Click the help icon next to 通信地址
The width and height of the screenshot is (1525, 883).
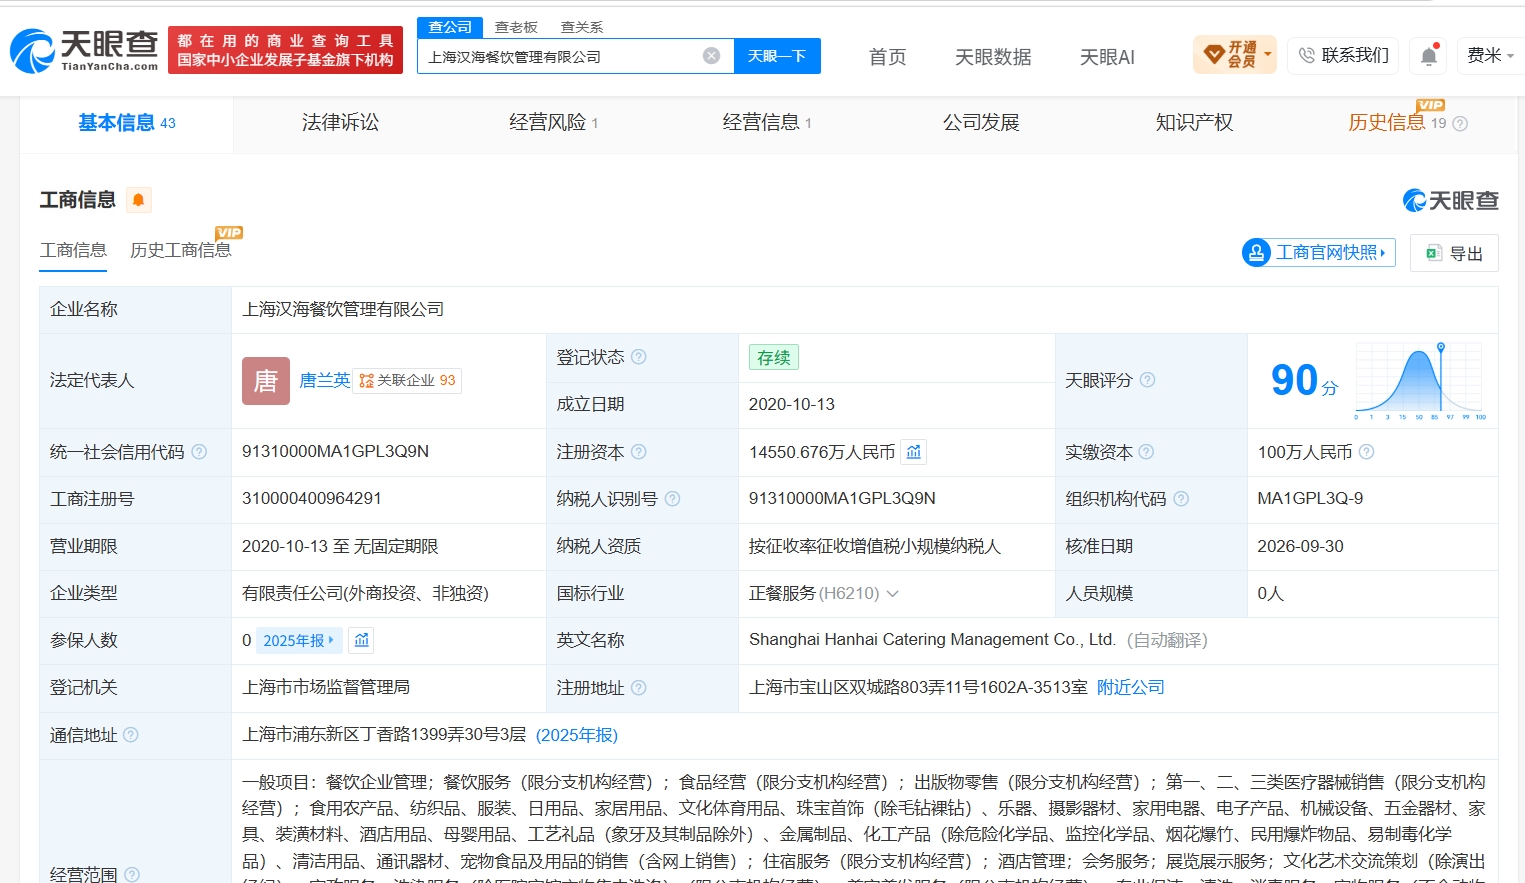(x=131, y=735)
